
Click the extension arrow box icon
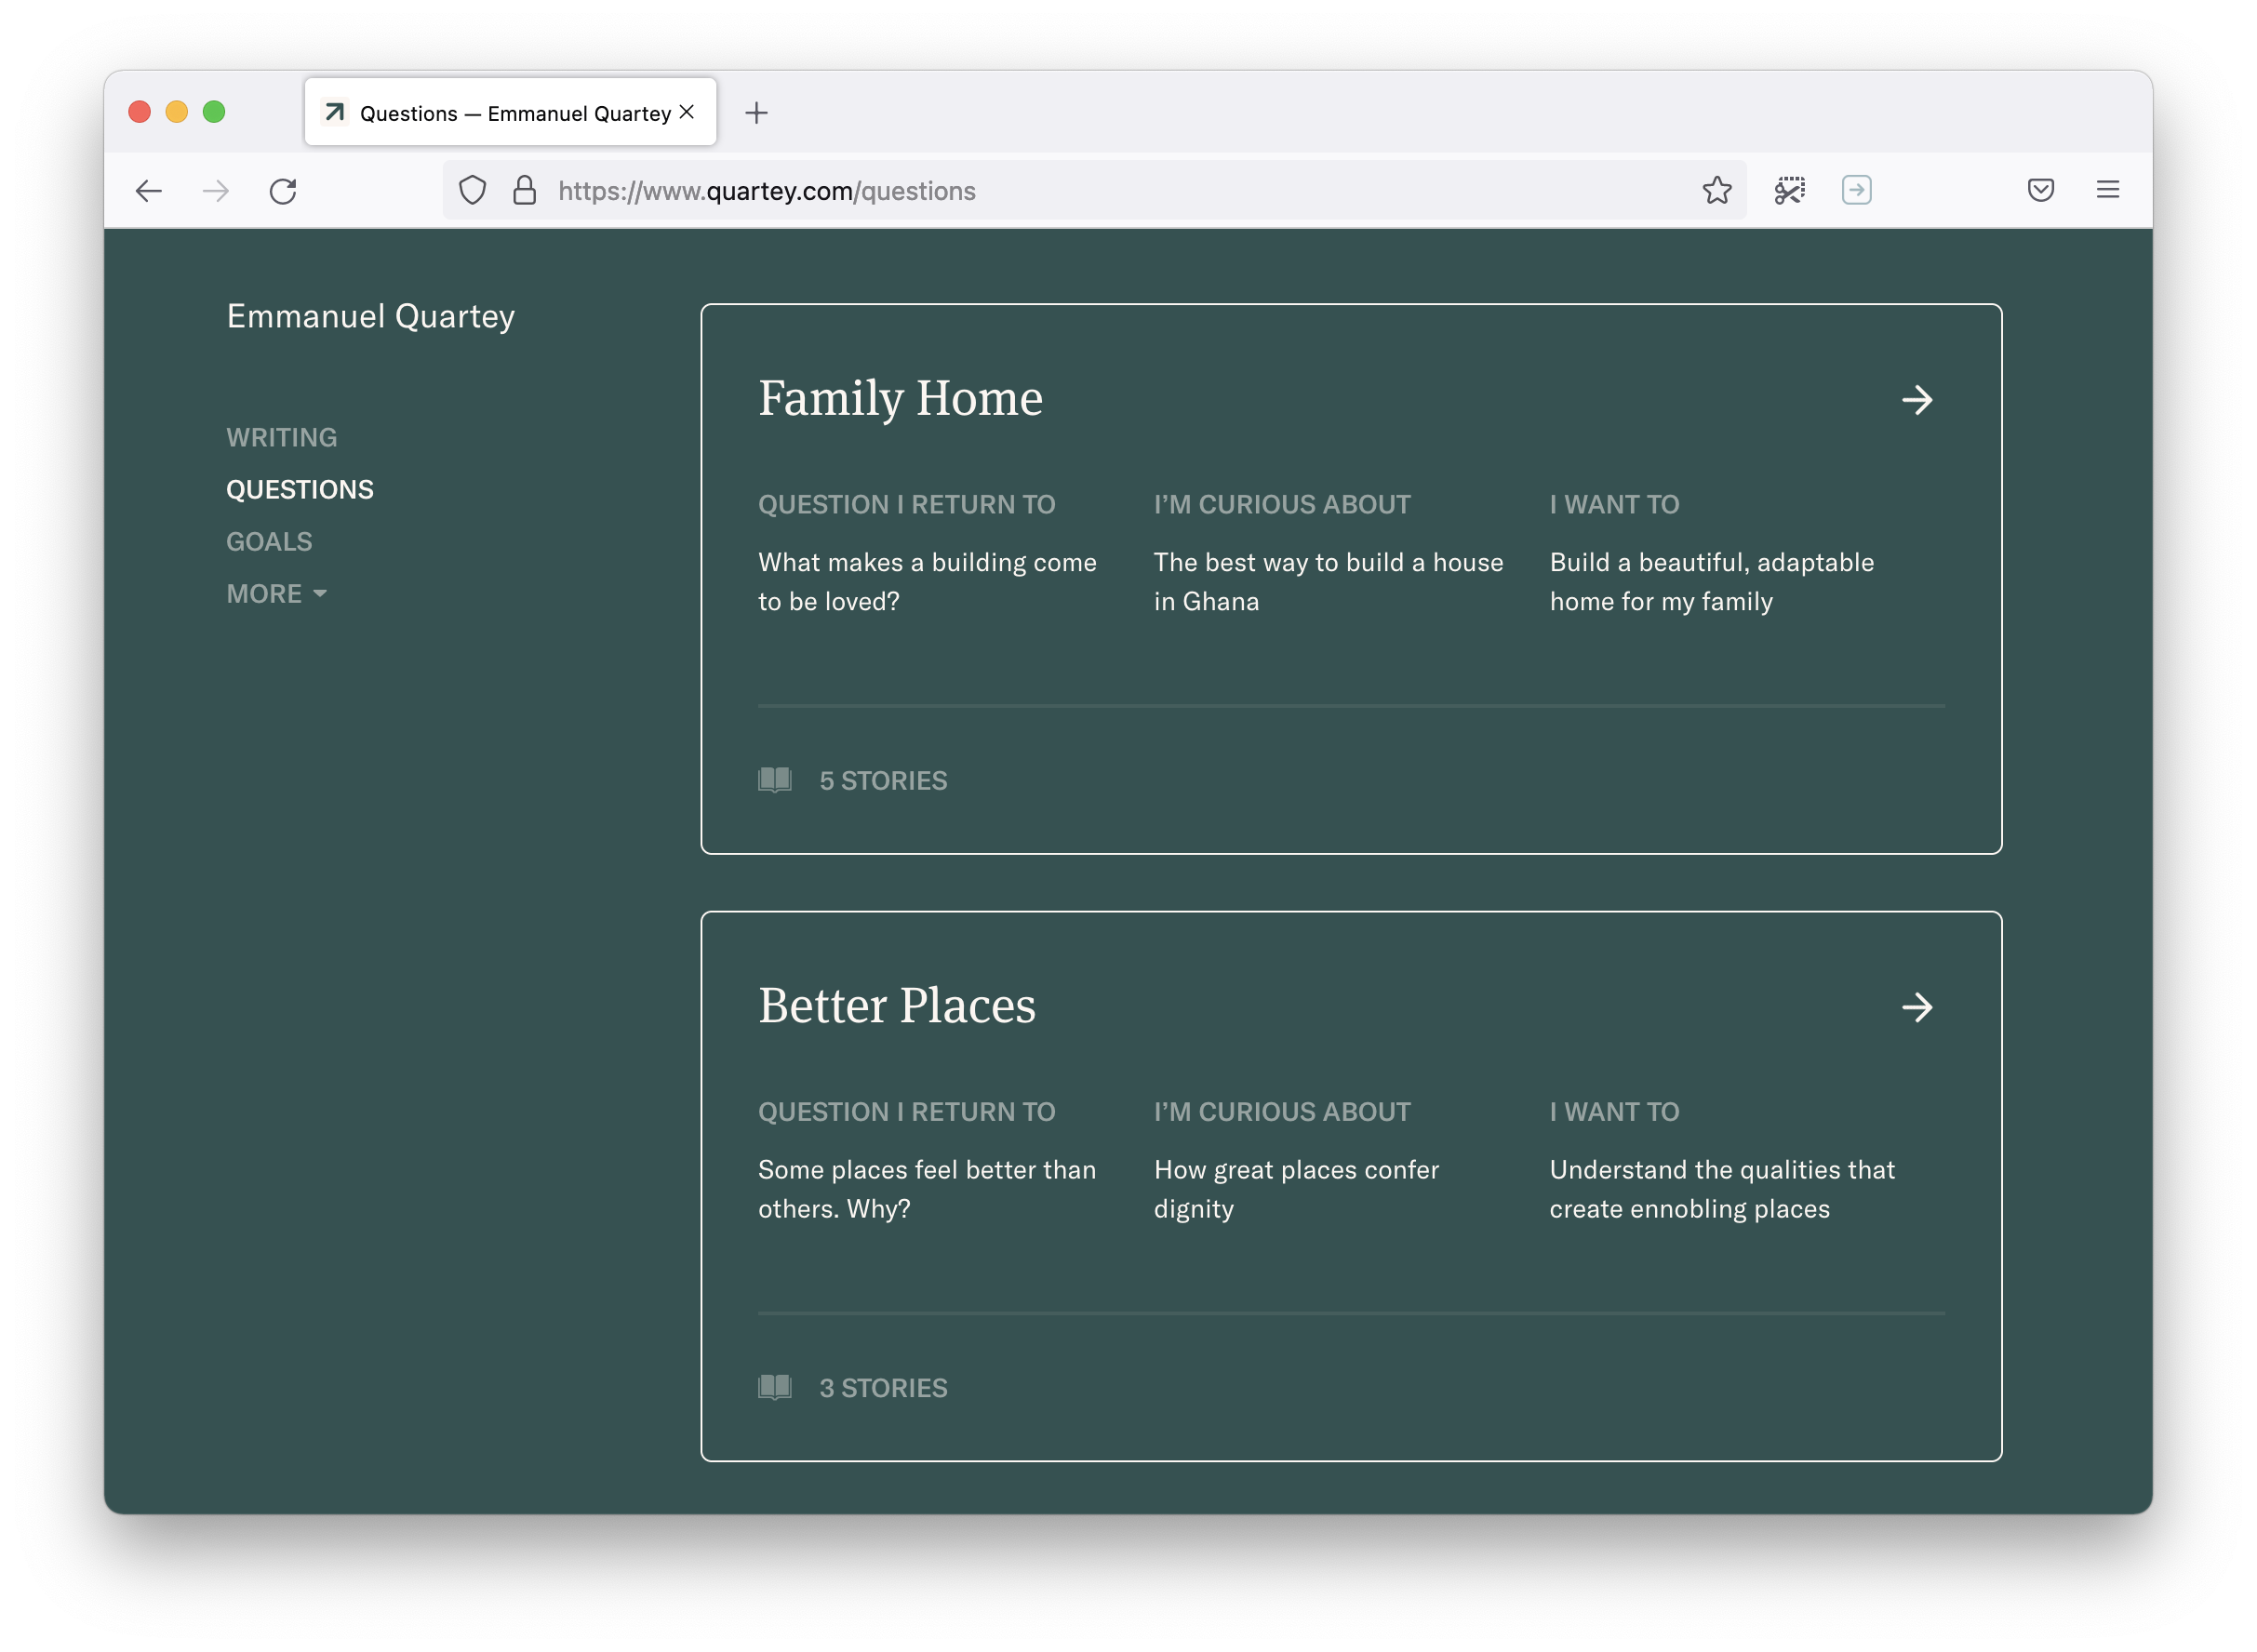1856,190
